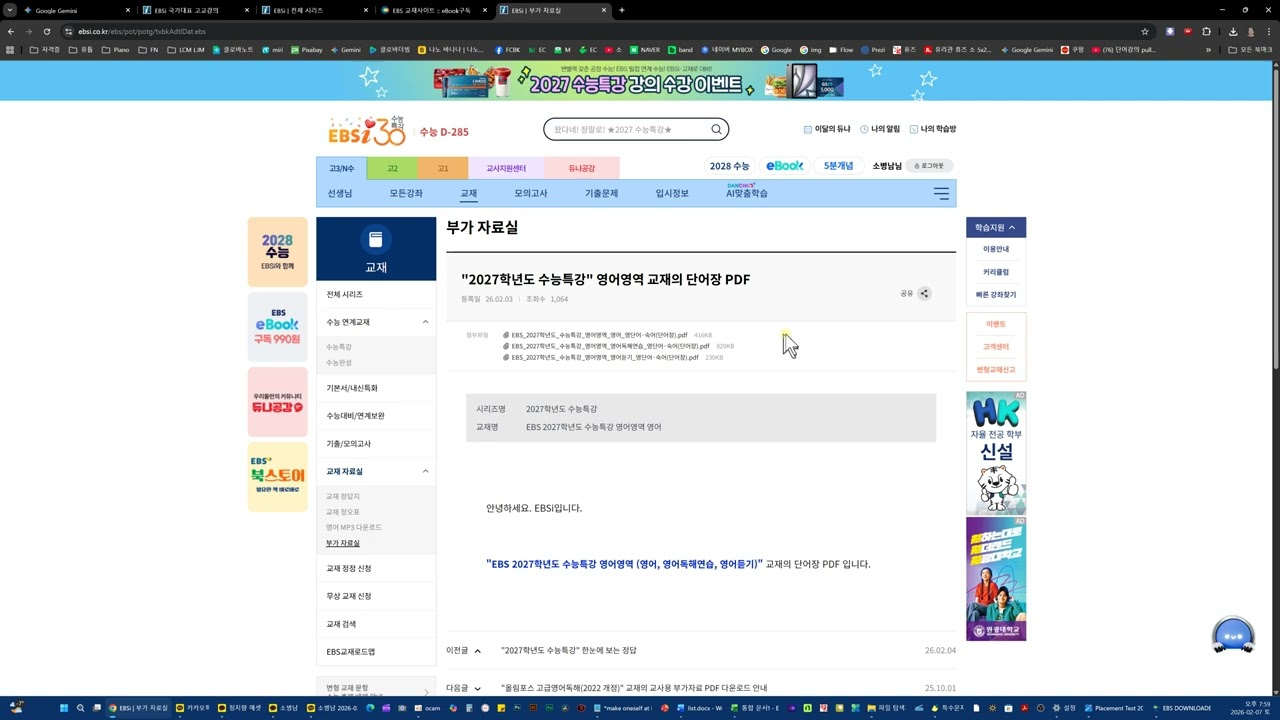This screenshot has height=720, width=1280.
Task: Open the 듀나공감 tab
Action: coord(581,168)
